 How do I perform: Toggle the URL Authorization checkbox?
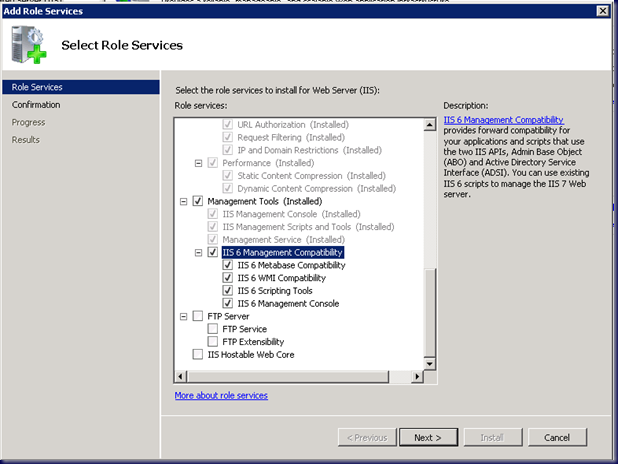click(x=227, y=125)
